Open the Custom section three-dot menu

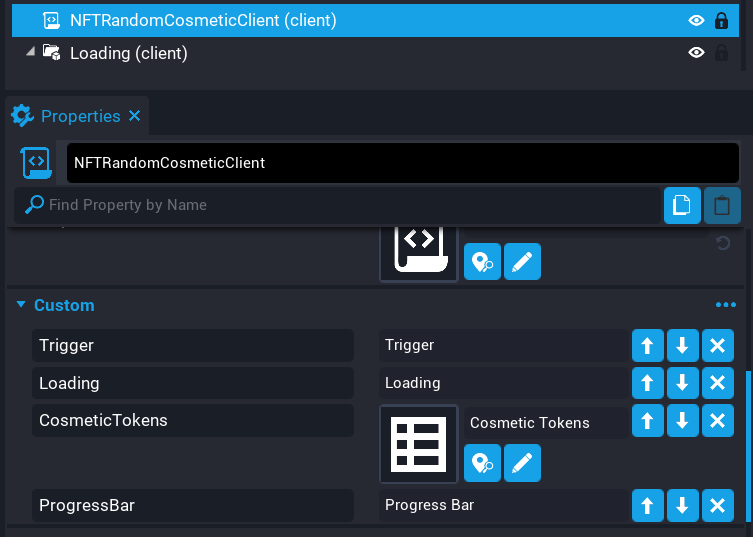tap(725, 305)
